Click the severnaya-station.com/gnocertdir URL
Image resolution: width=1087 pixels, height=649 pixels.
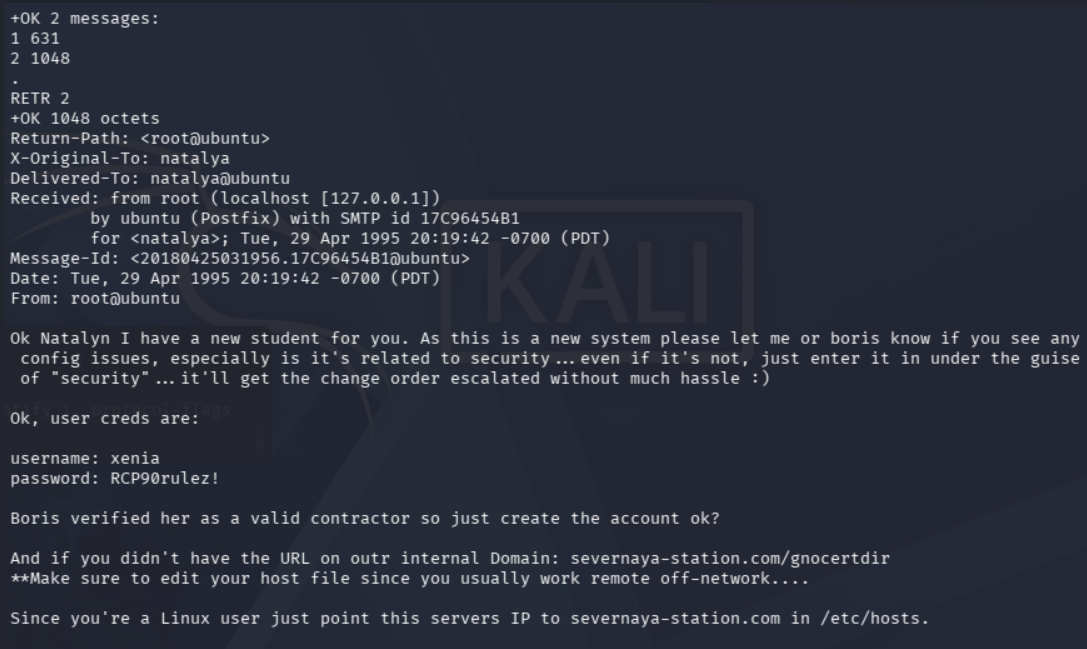[730, 558]
